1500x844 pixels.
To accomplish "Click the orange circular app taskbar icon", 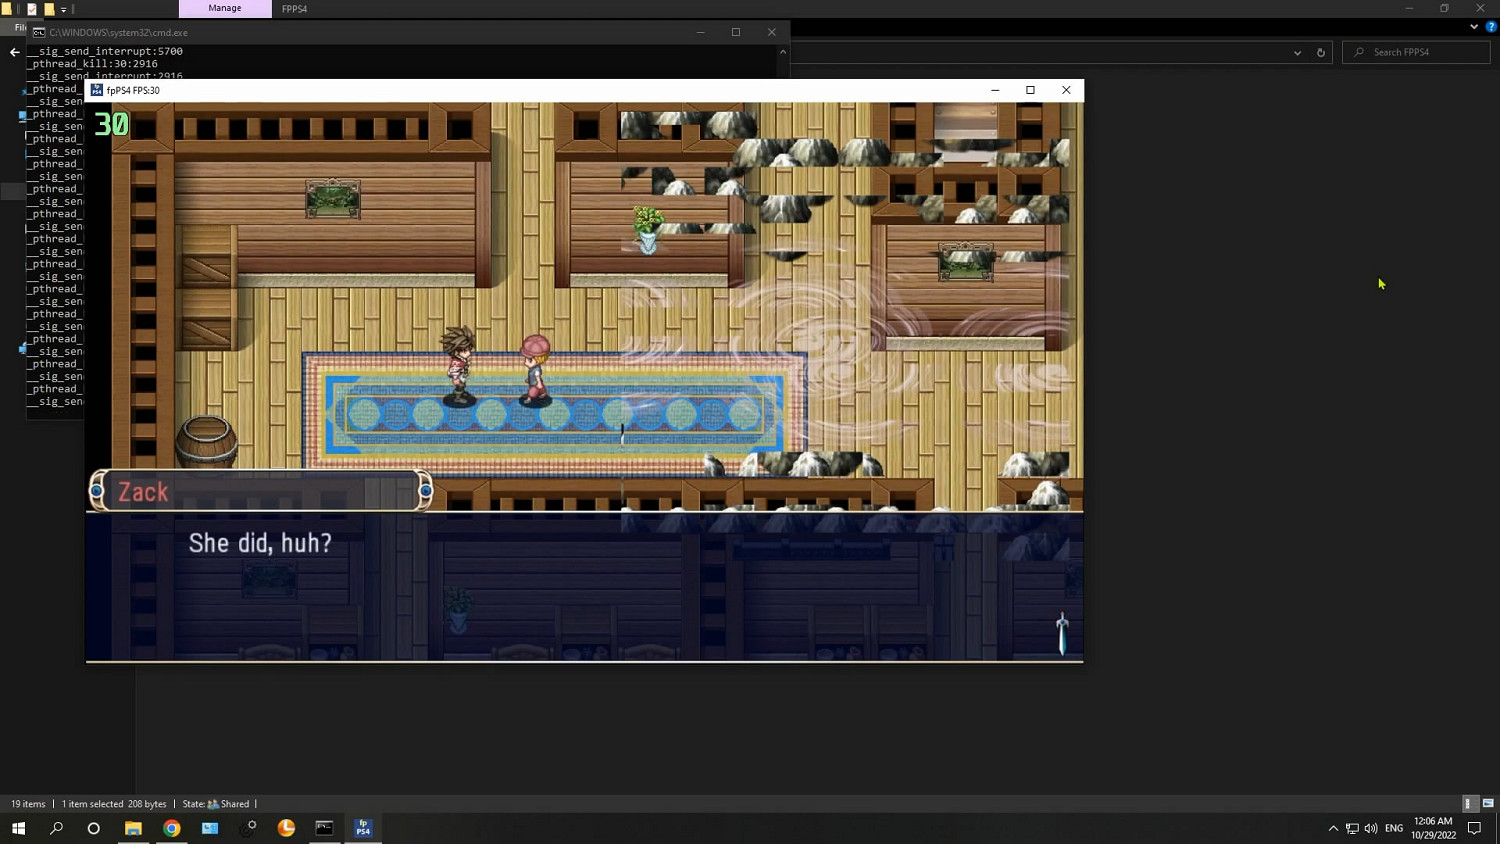I will click(x=286, y=828).
